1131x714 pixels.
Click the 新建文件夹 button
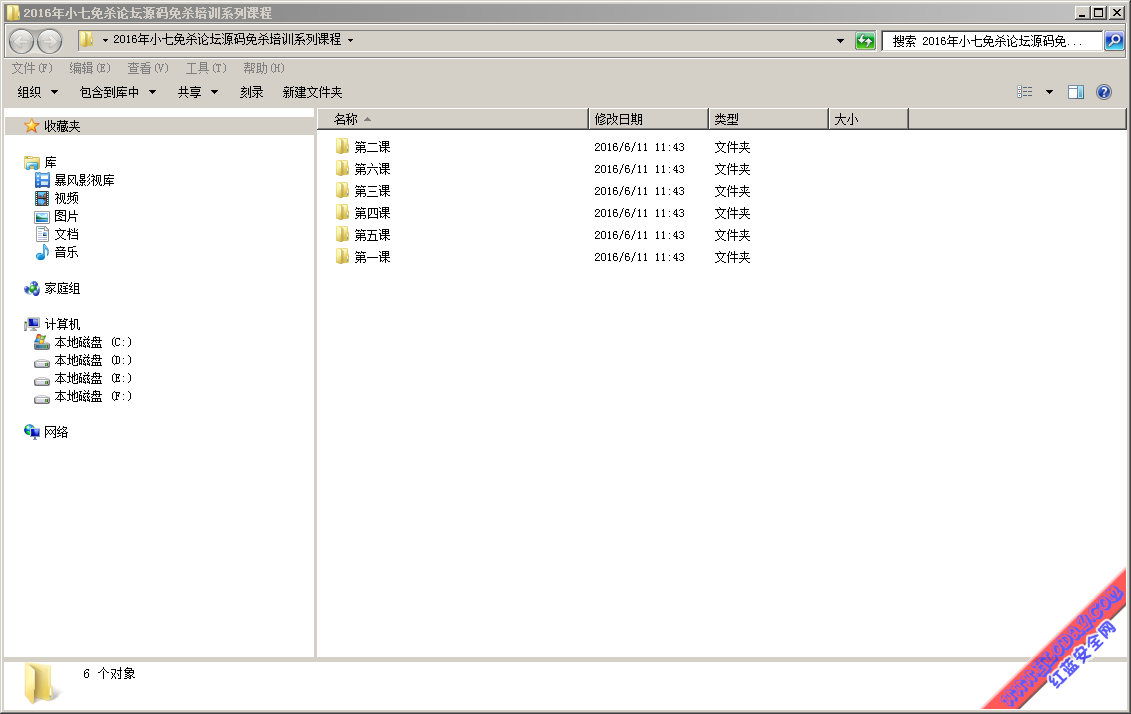coord(312,92)
